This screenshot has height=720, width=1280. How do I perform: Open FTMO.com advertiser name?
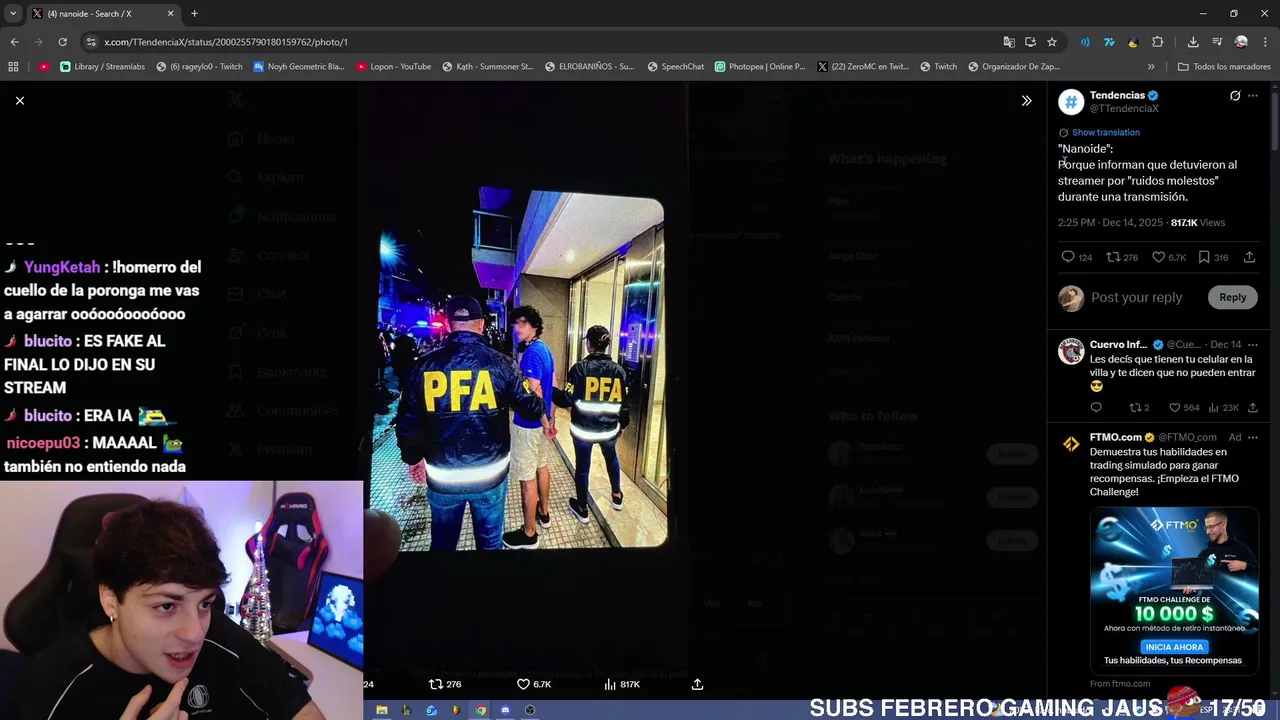tap(1116, 437)
